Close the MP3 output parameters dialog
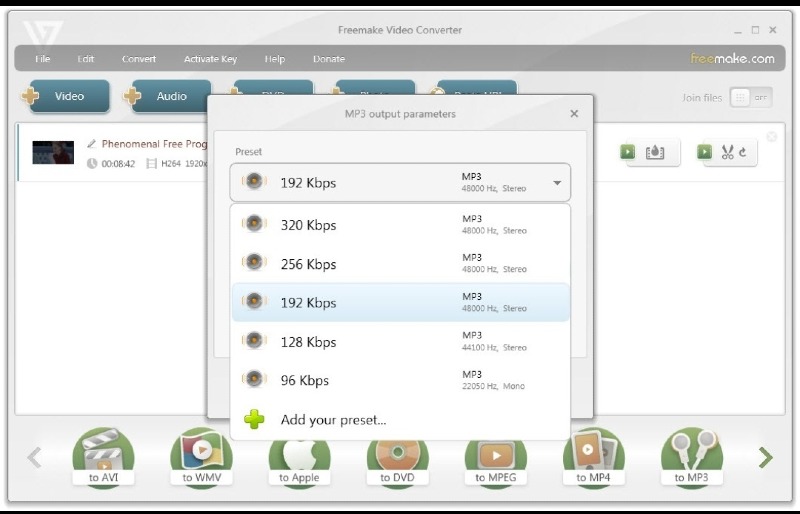 574,113
